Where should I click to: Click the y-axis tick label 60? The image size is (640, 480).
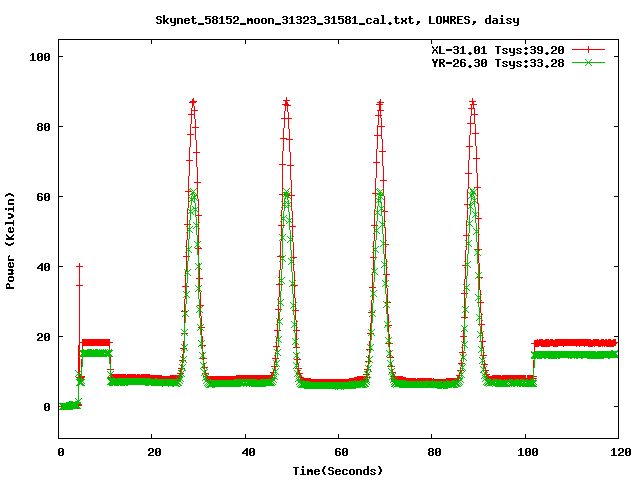[43, 197]
